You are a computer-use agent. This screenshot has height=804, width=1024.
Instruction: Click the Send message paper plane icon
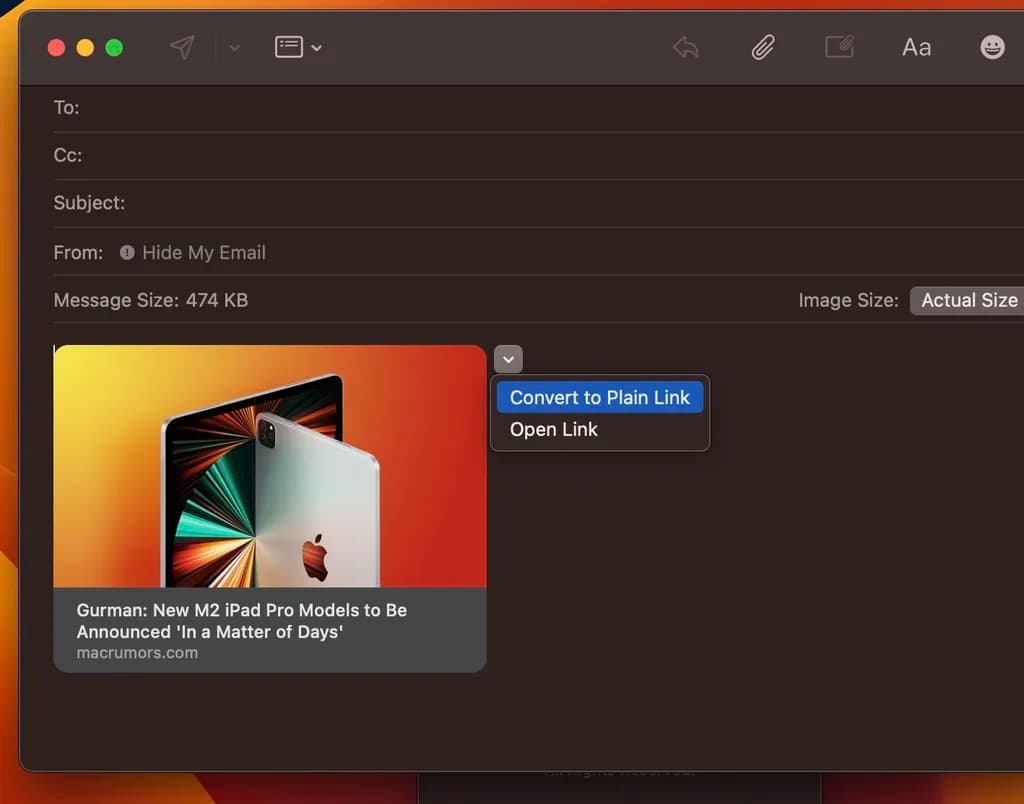182,47
